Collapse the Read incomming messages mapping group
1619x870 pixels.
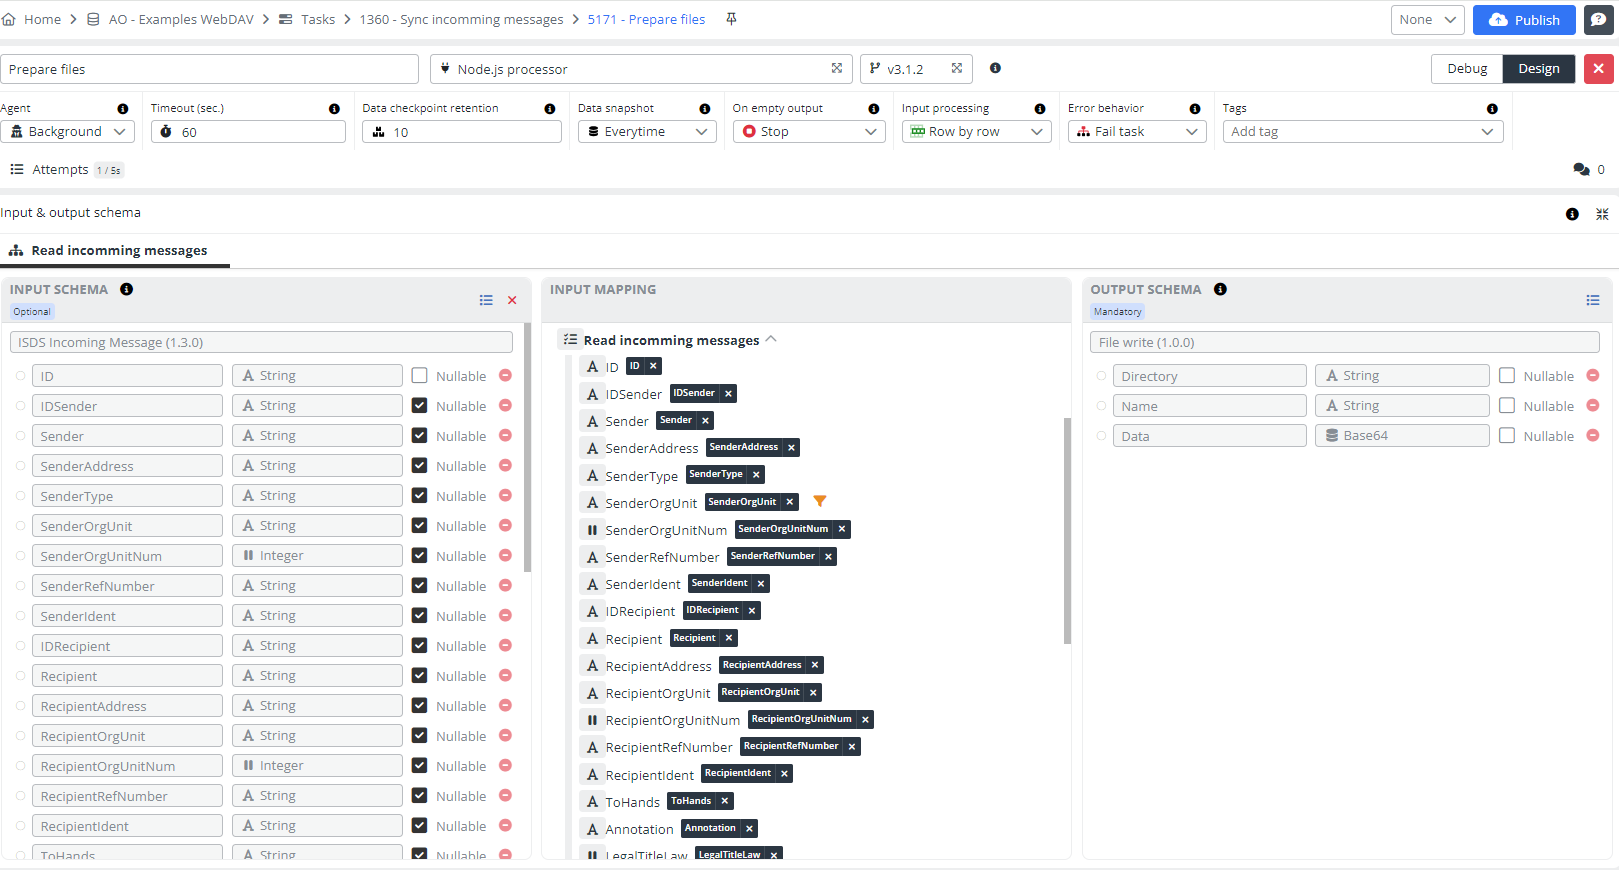tap(771, 340)
